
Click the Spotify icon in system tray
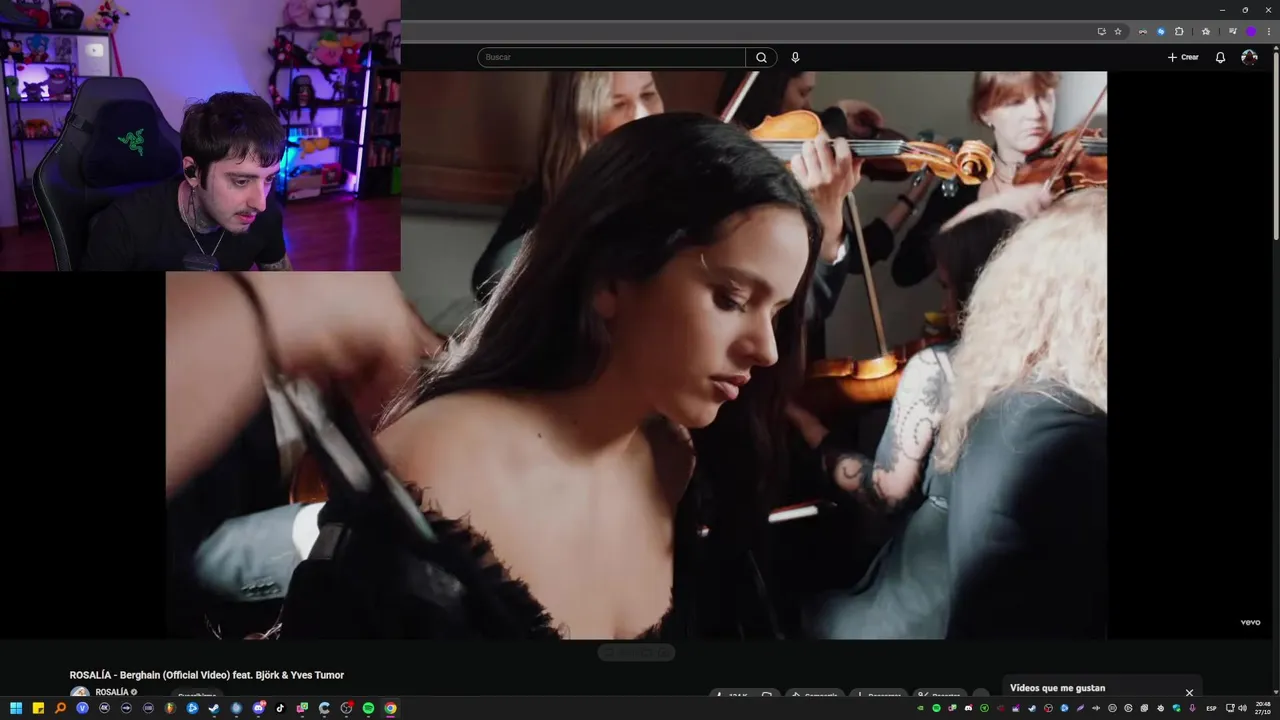click(936, 708)
